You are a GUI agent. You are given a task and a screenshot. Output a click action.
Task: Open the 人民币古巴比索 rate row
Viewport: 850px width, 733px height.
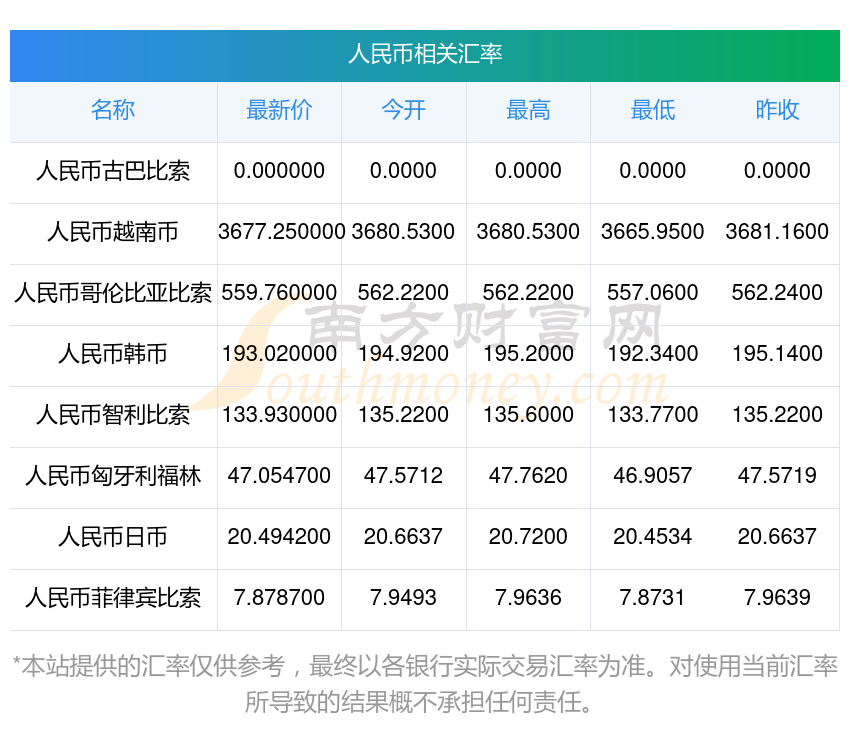pyautogui.click(x=113, y=171)
